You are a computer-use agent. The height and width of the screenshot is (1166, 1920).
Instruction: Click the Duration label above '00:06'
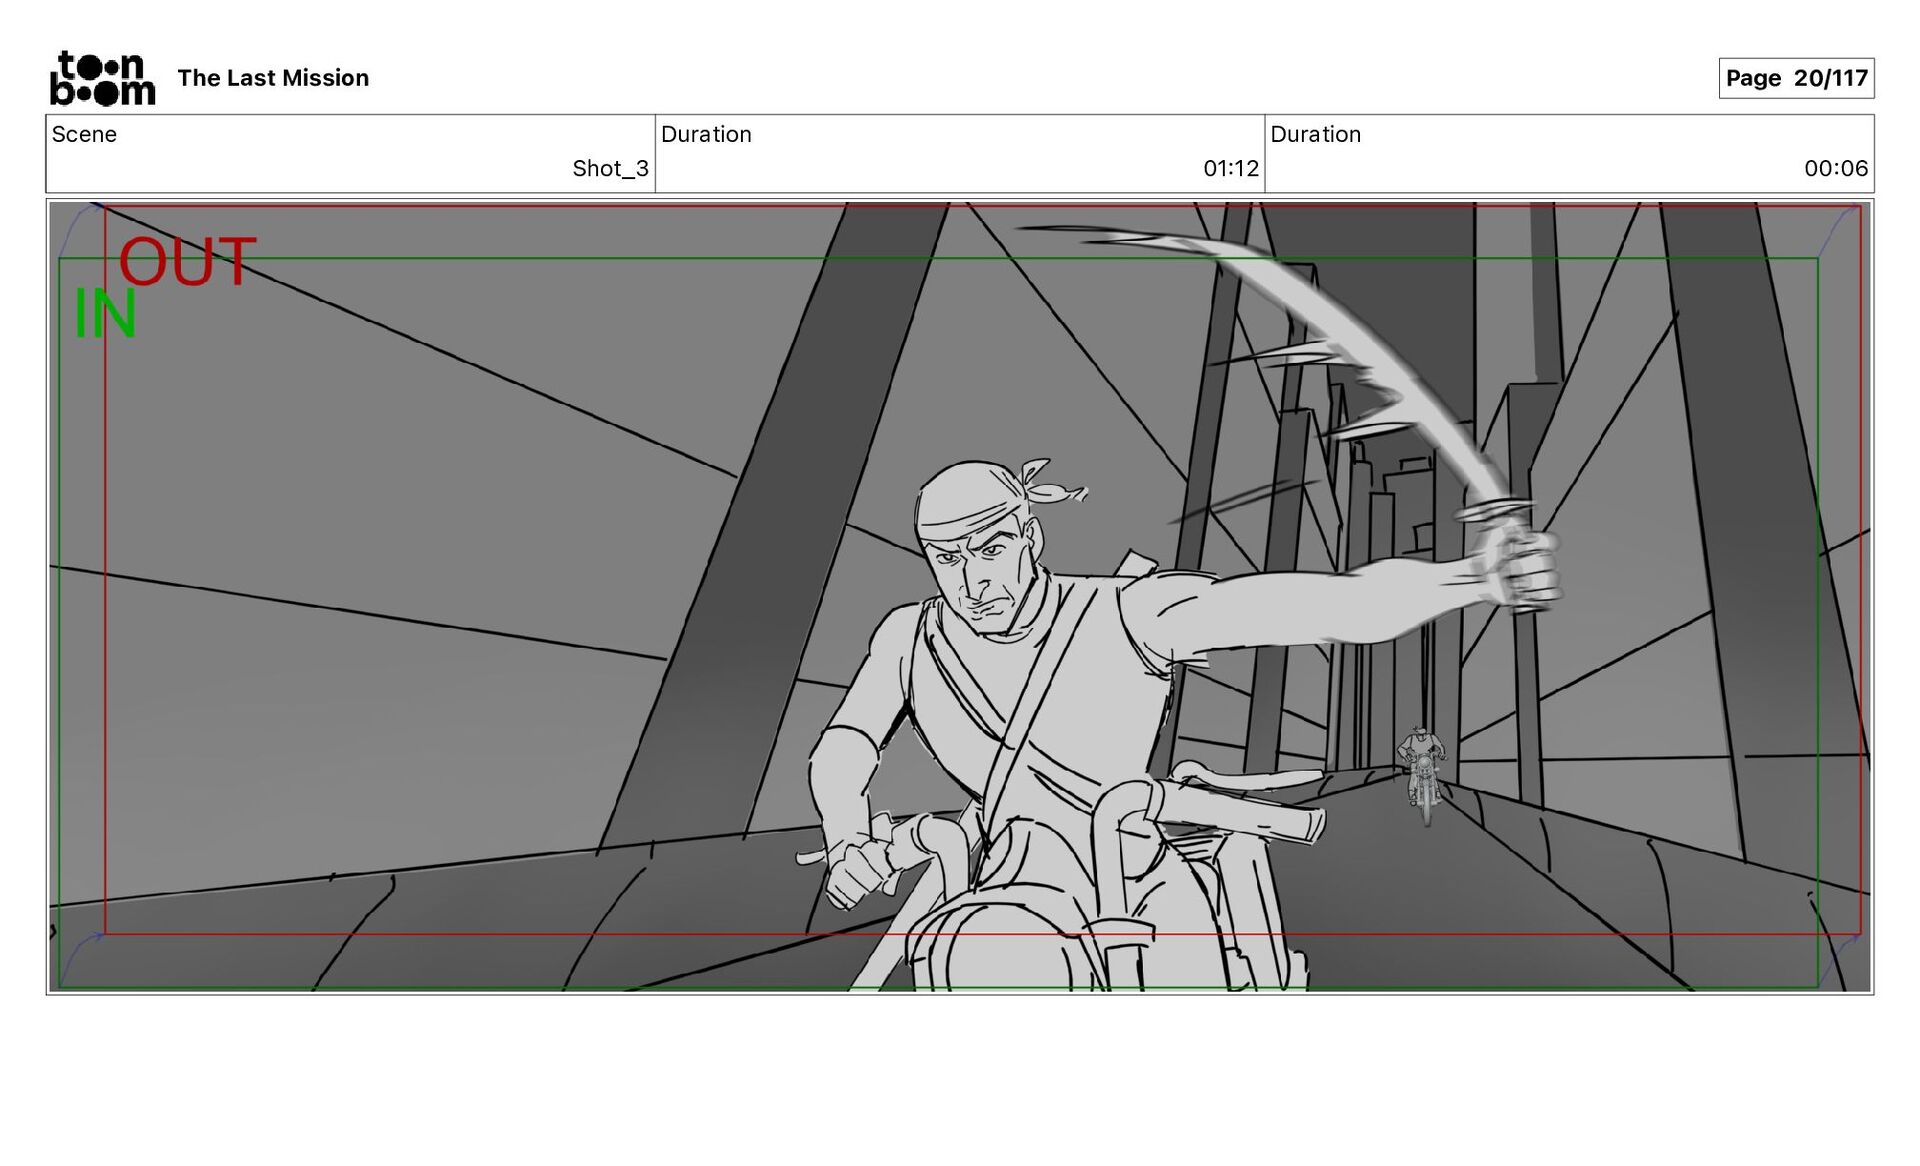pos(1315,134)
